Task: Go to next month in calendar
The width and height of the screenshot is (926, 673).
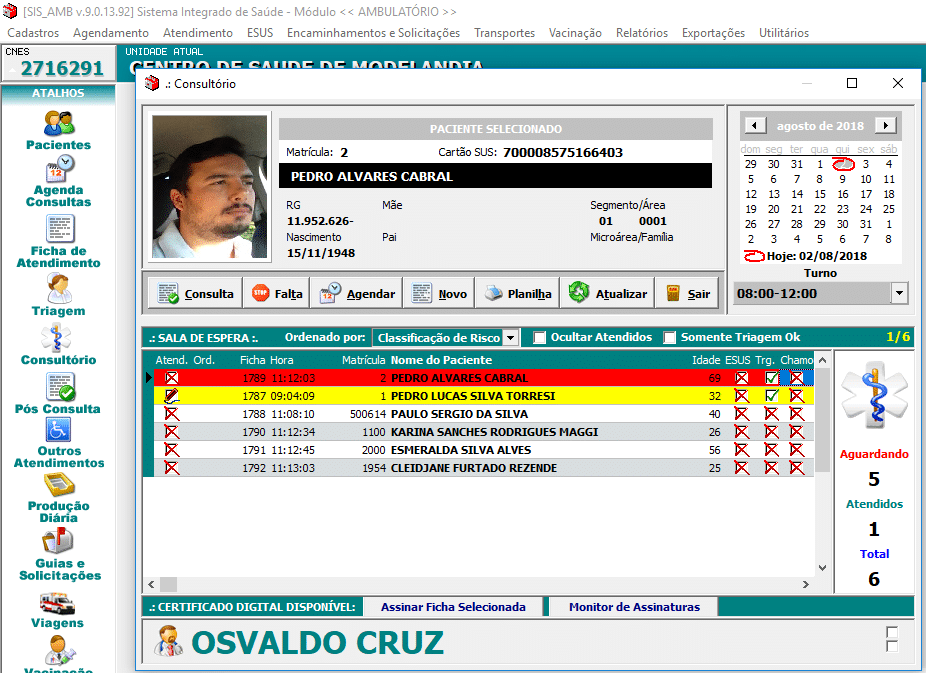Action: pyautogui.click(x=885, y=126)
